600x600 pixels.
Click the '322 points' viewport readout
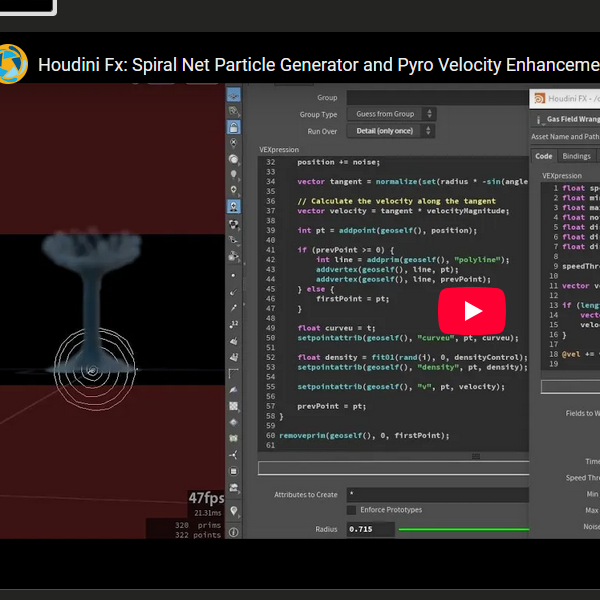(198, 535)
